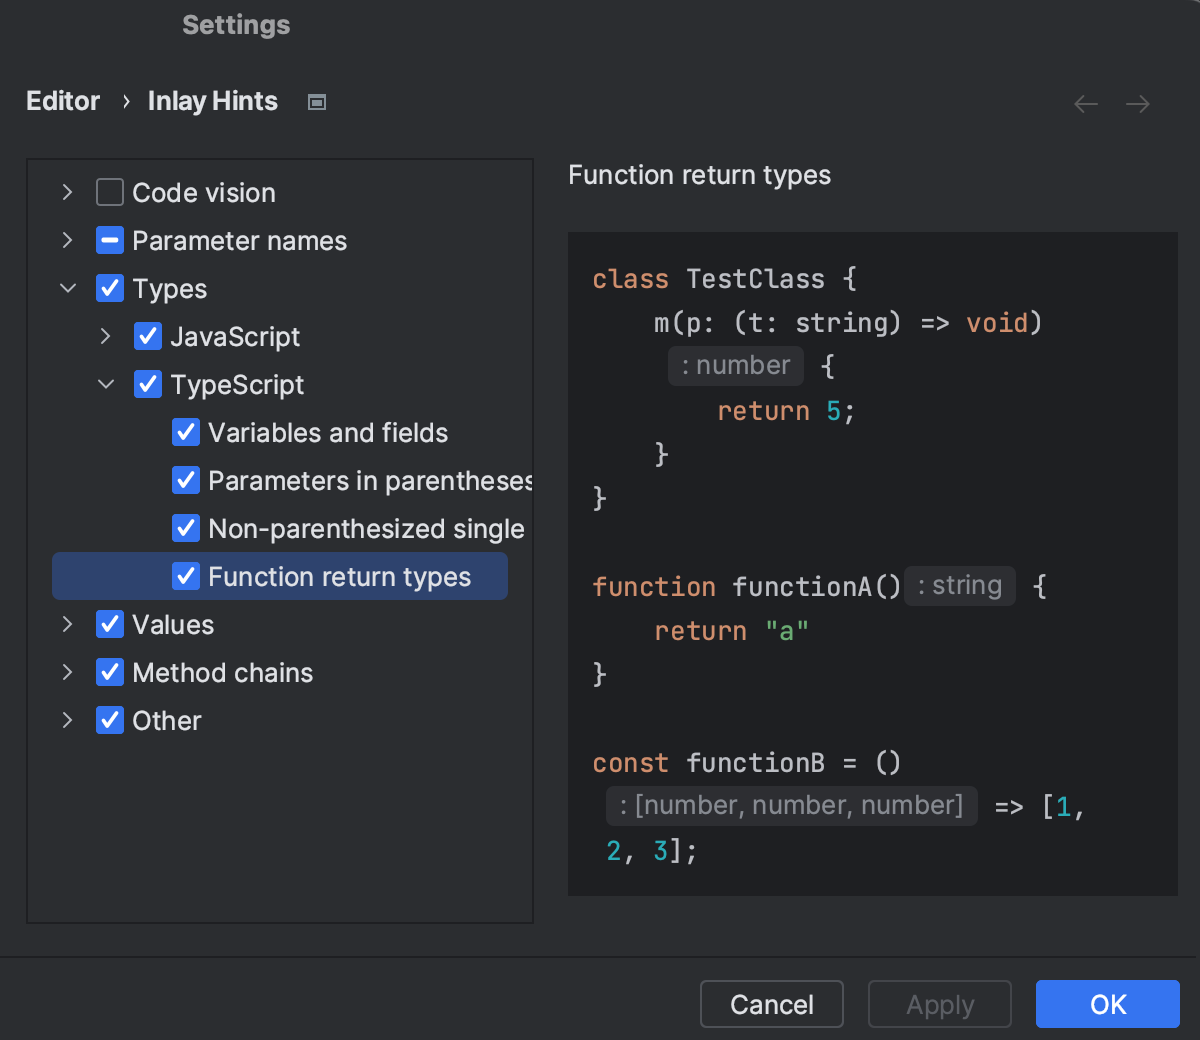Collapse the TypeScript tree node

[105, 384]
